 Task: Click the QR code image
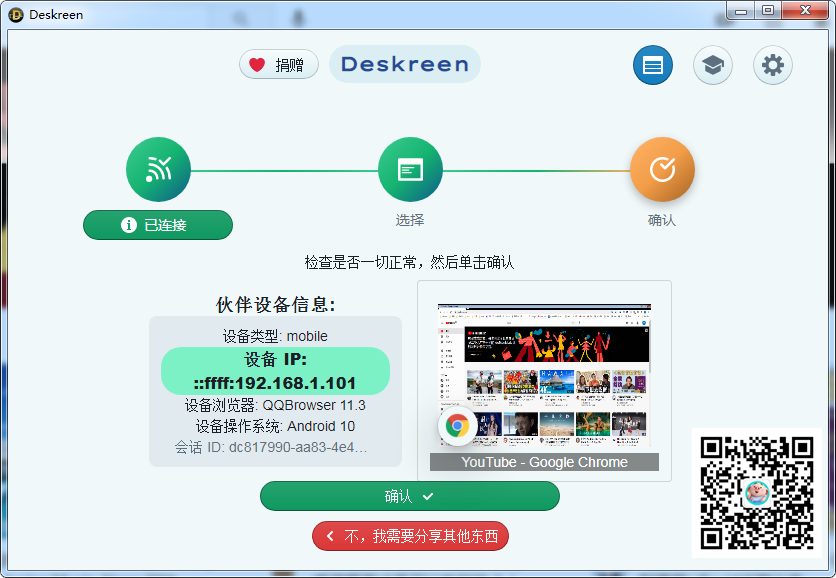756,492
